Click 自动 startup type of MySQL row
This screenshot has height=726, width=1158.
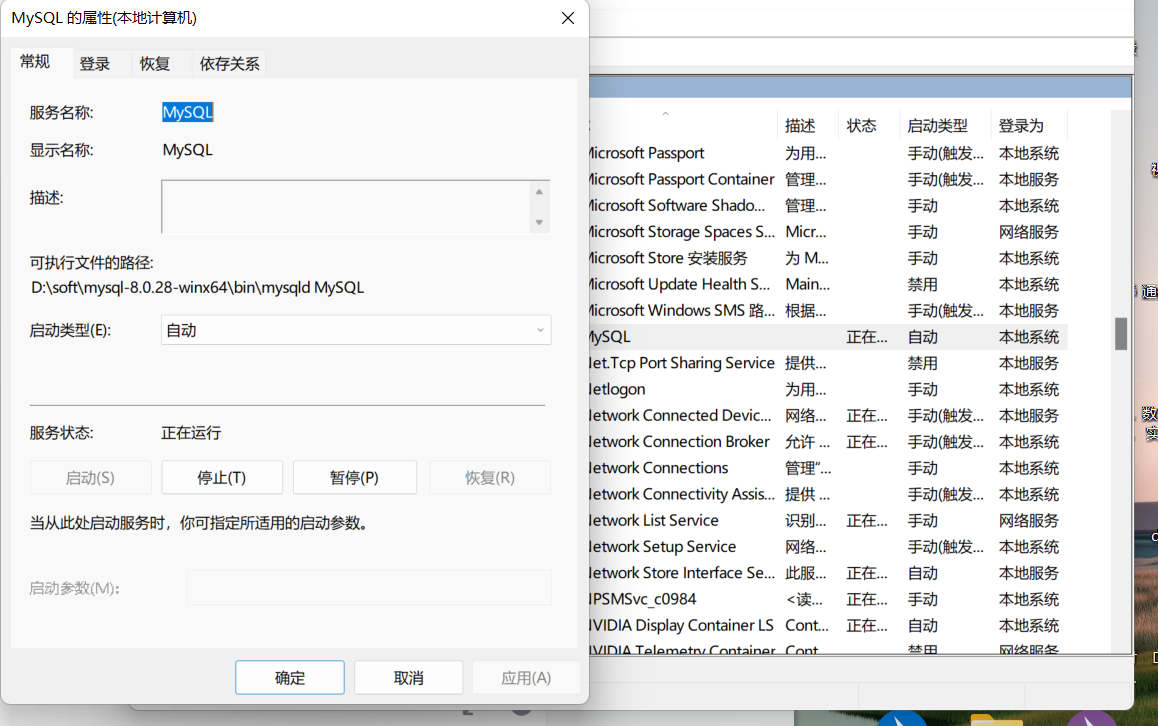922,337
